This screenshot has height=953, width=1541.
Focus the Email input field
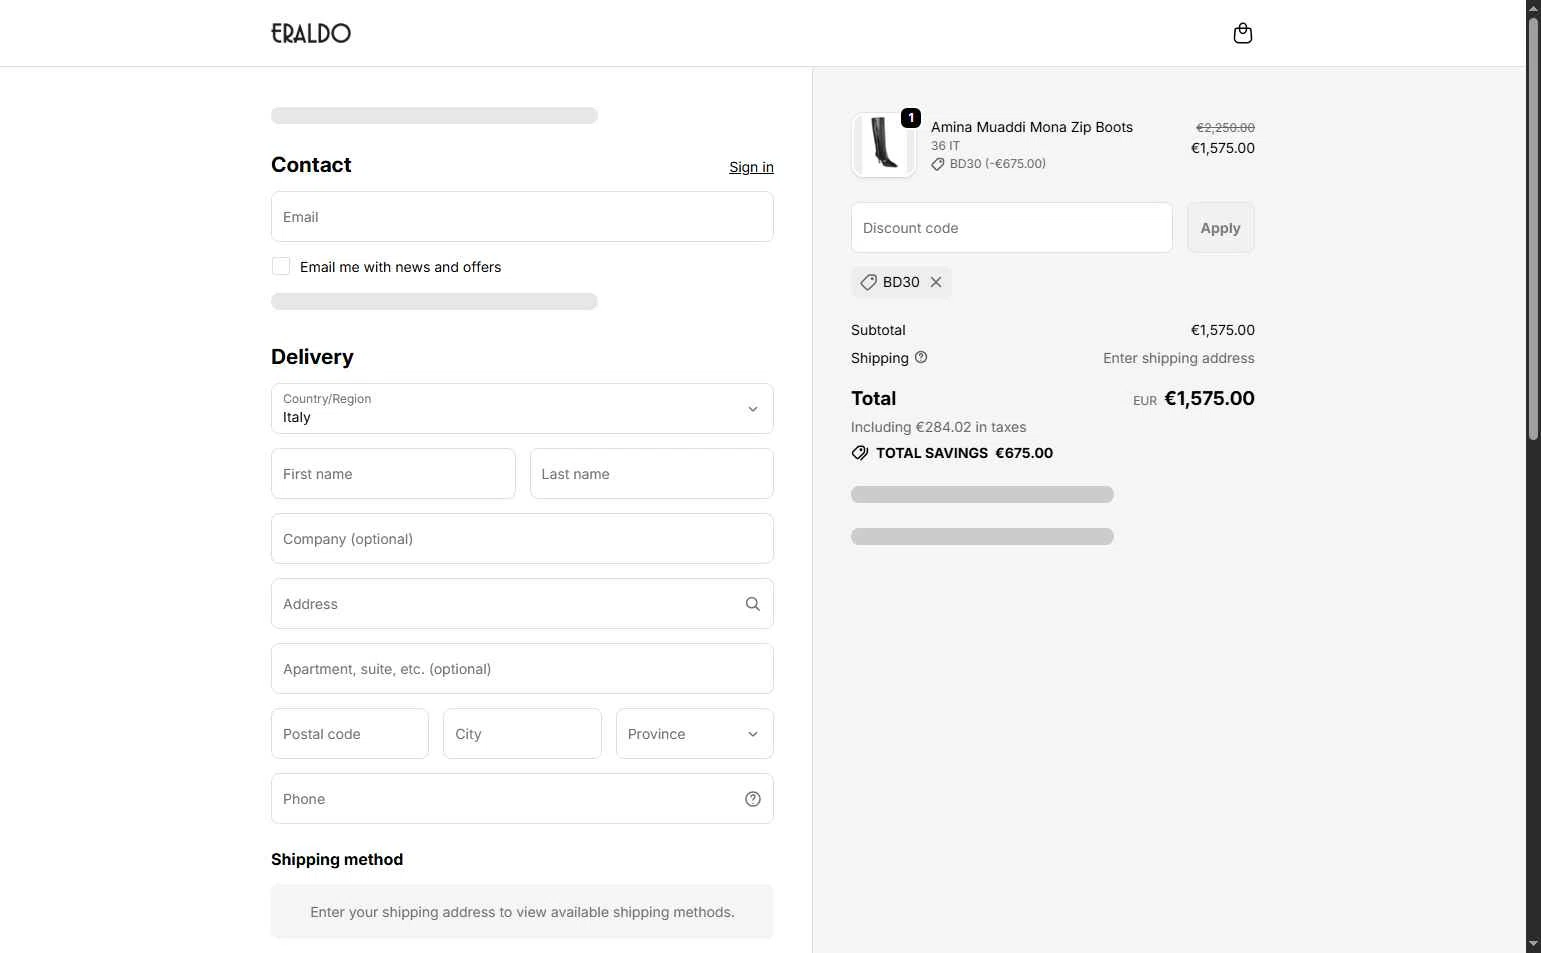(522, 217)
